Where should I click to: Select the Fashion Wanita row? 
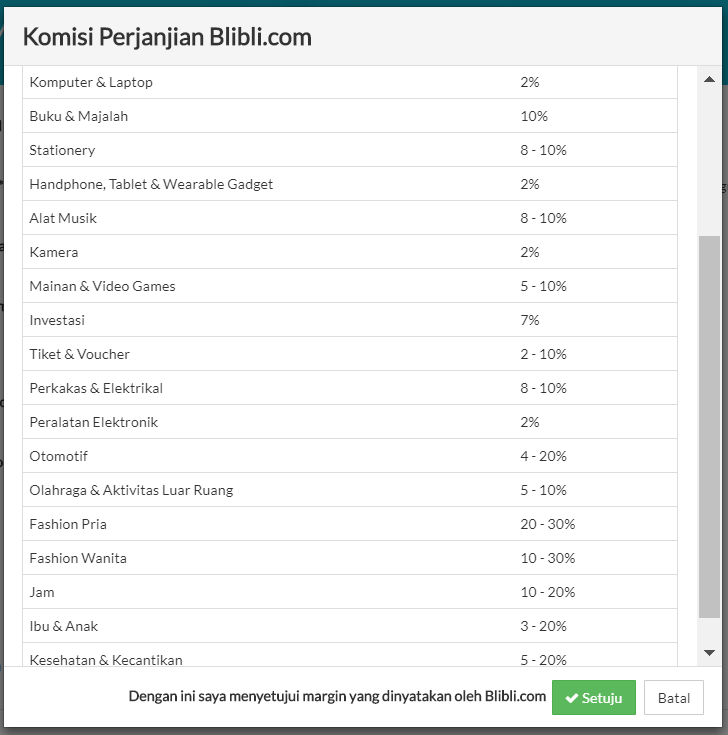[x=350, y=558]
